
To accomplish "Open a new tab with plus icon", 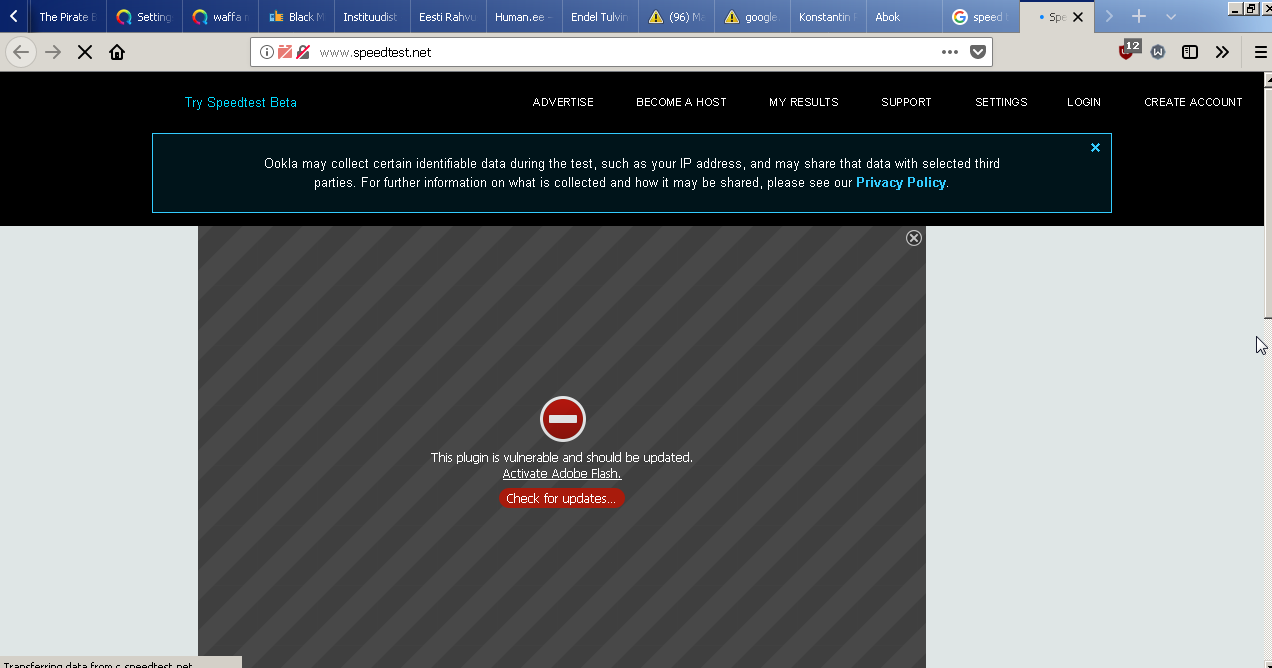I will point(1138,16).
